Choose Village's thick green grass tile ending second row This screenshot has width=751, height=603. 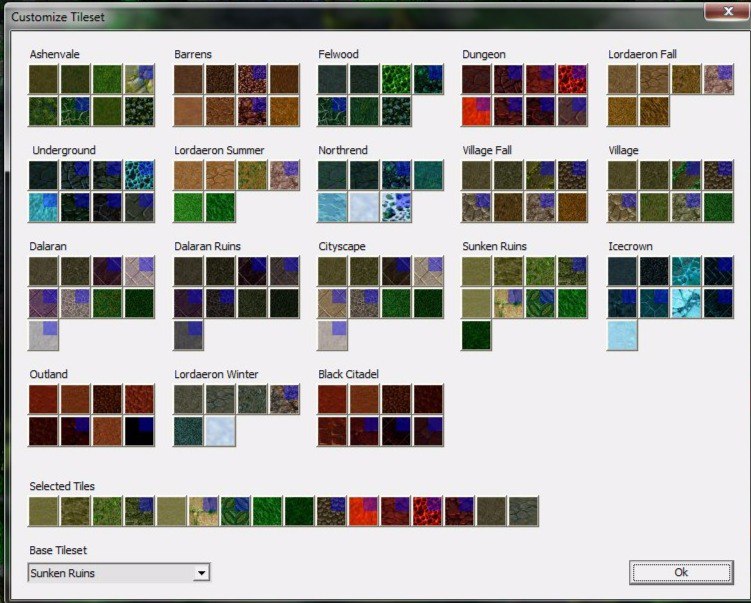[x=718, y=207]
